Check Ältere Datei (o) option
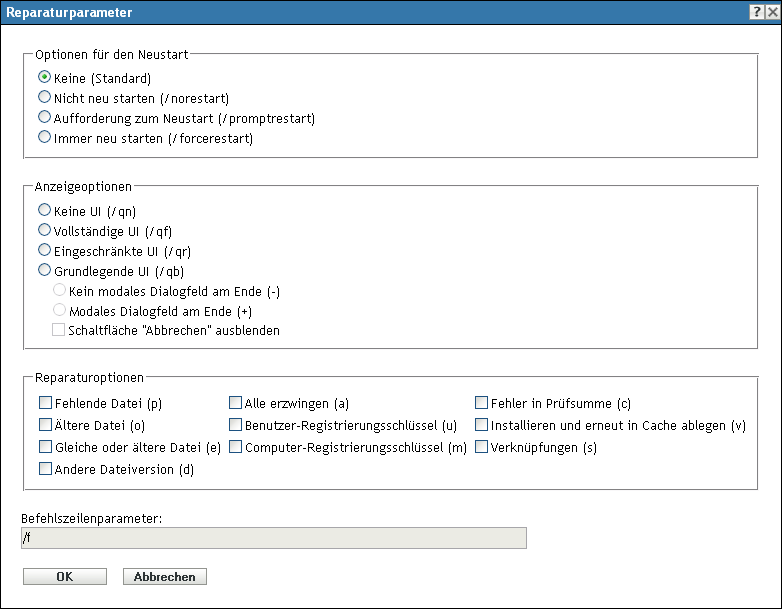 (x=45, y=425)
